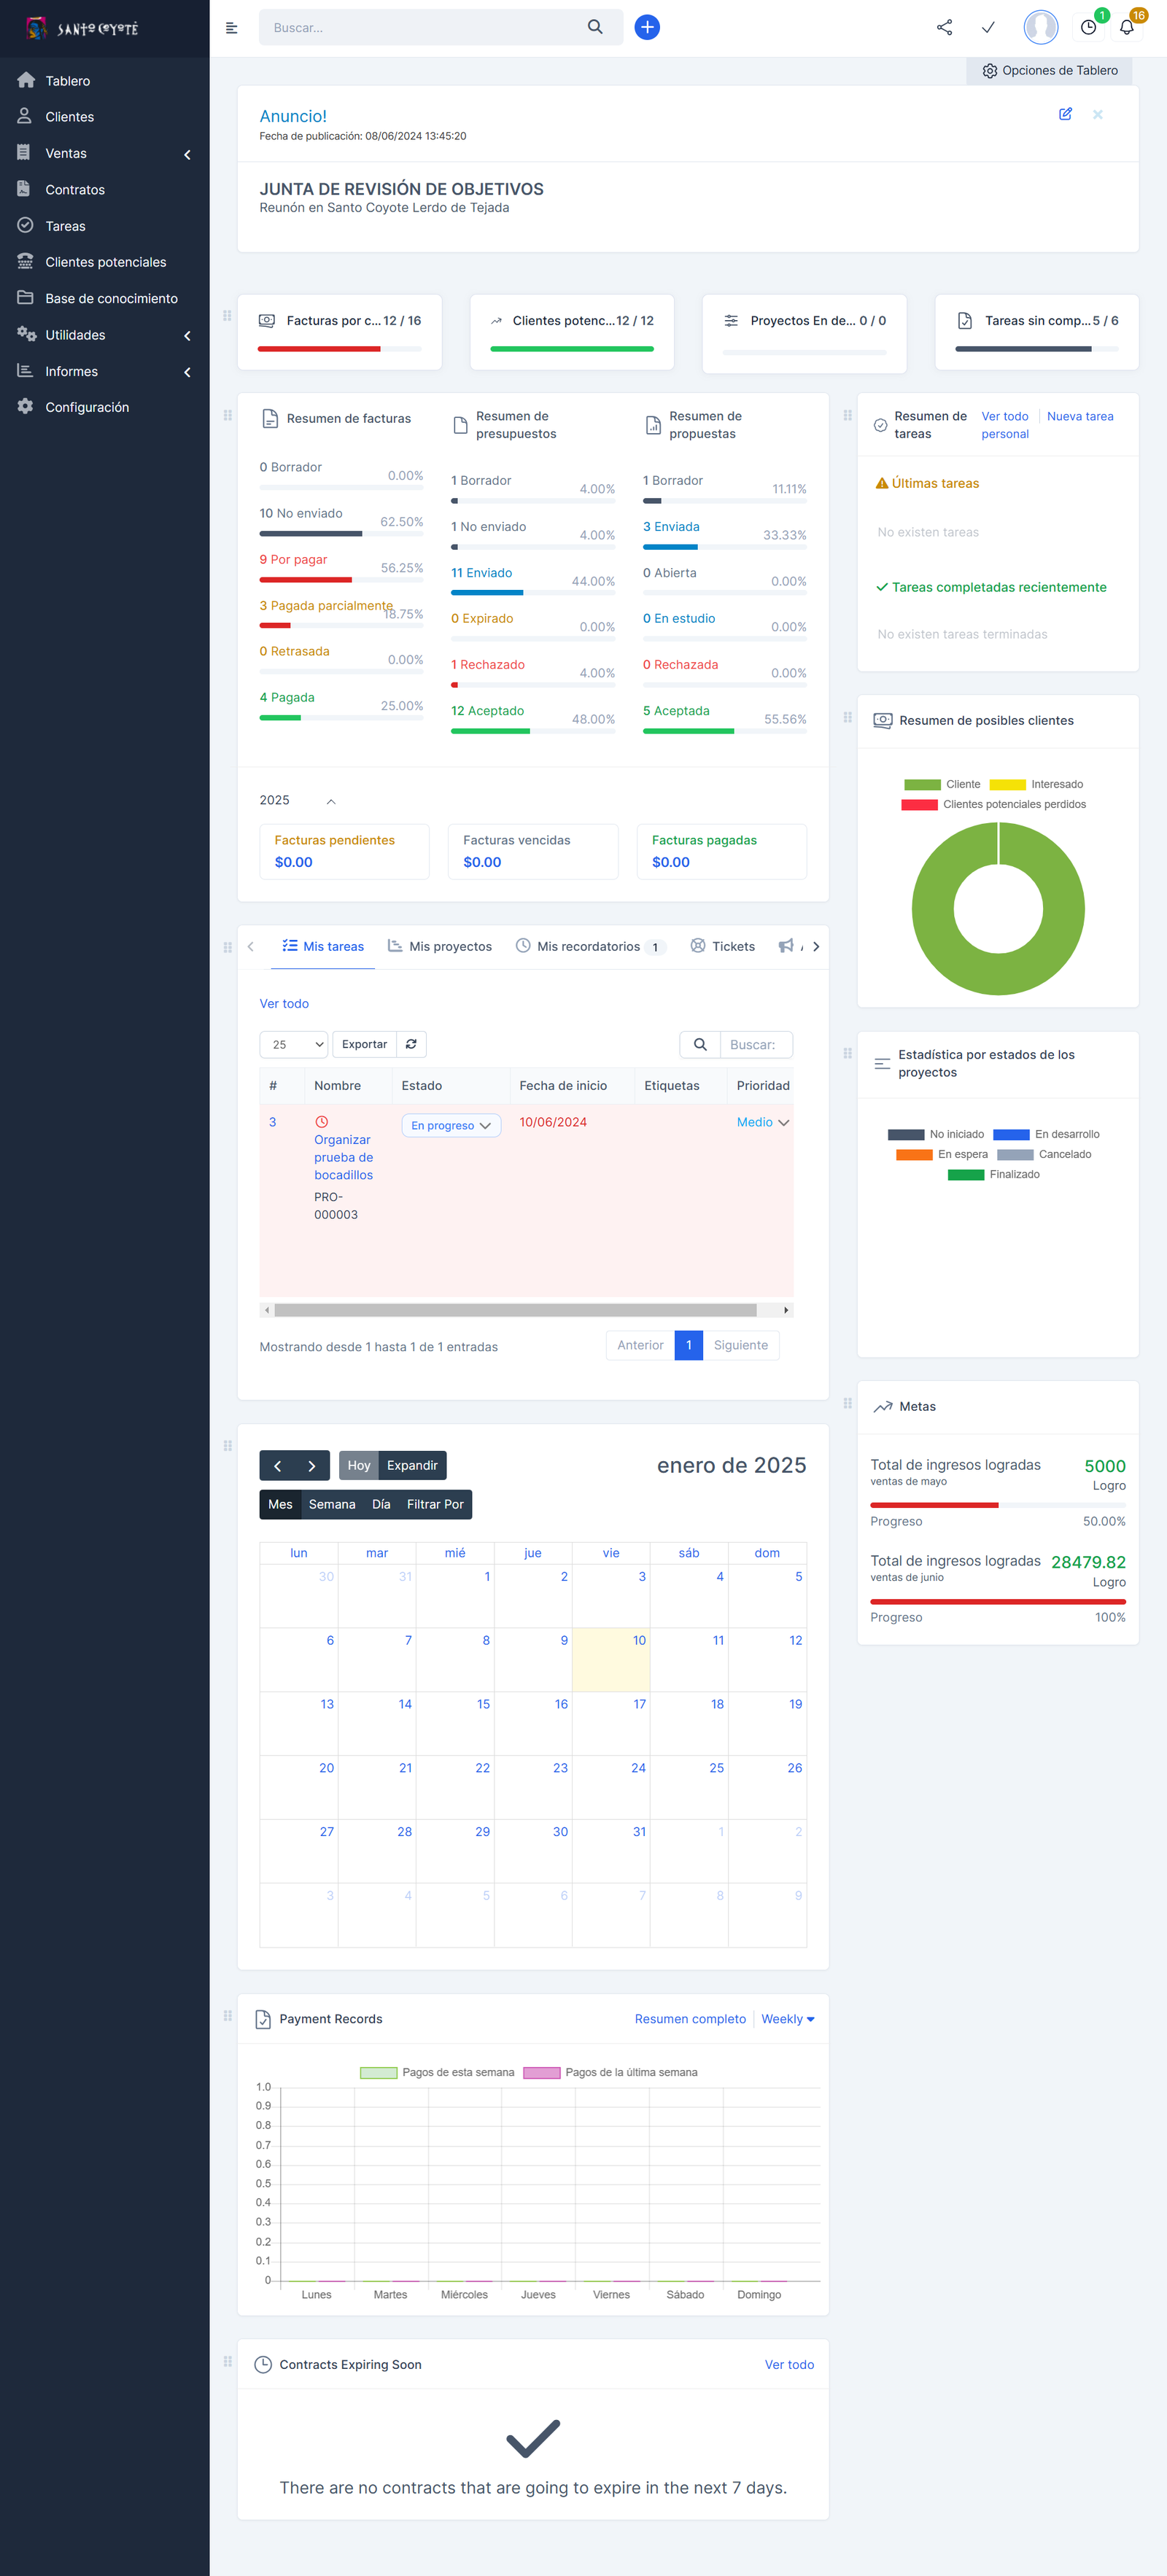The height and width of the screenshot is (2576, 1167).
Task: Click the blue plus quick-create icon
Action: 647,28
